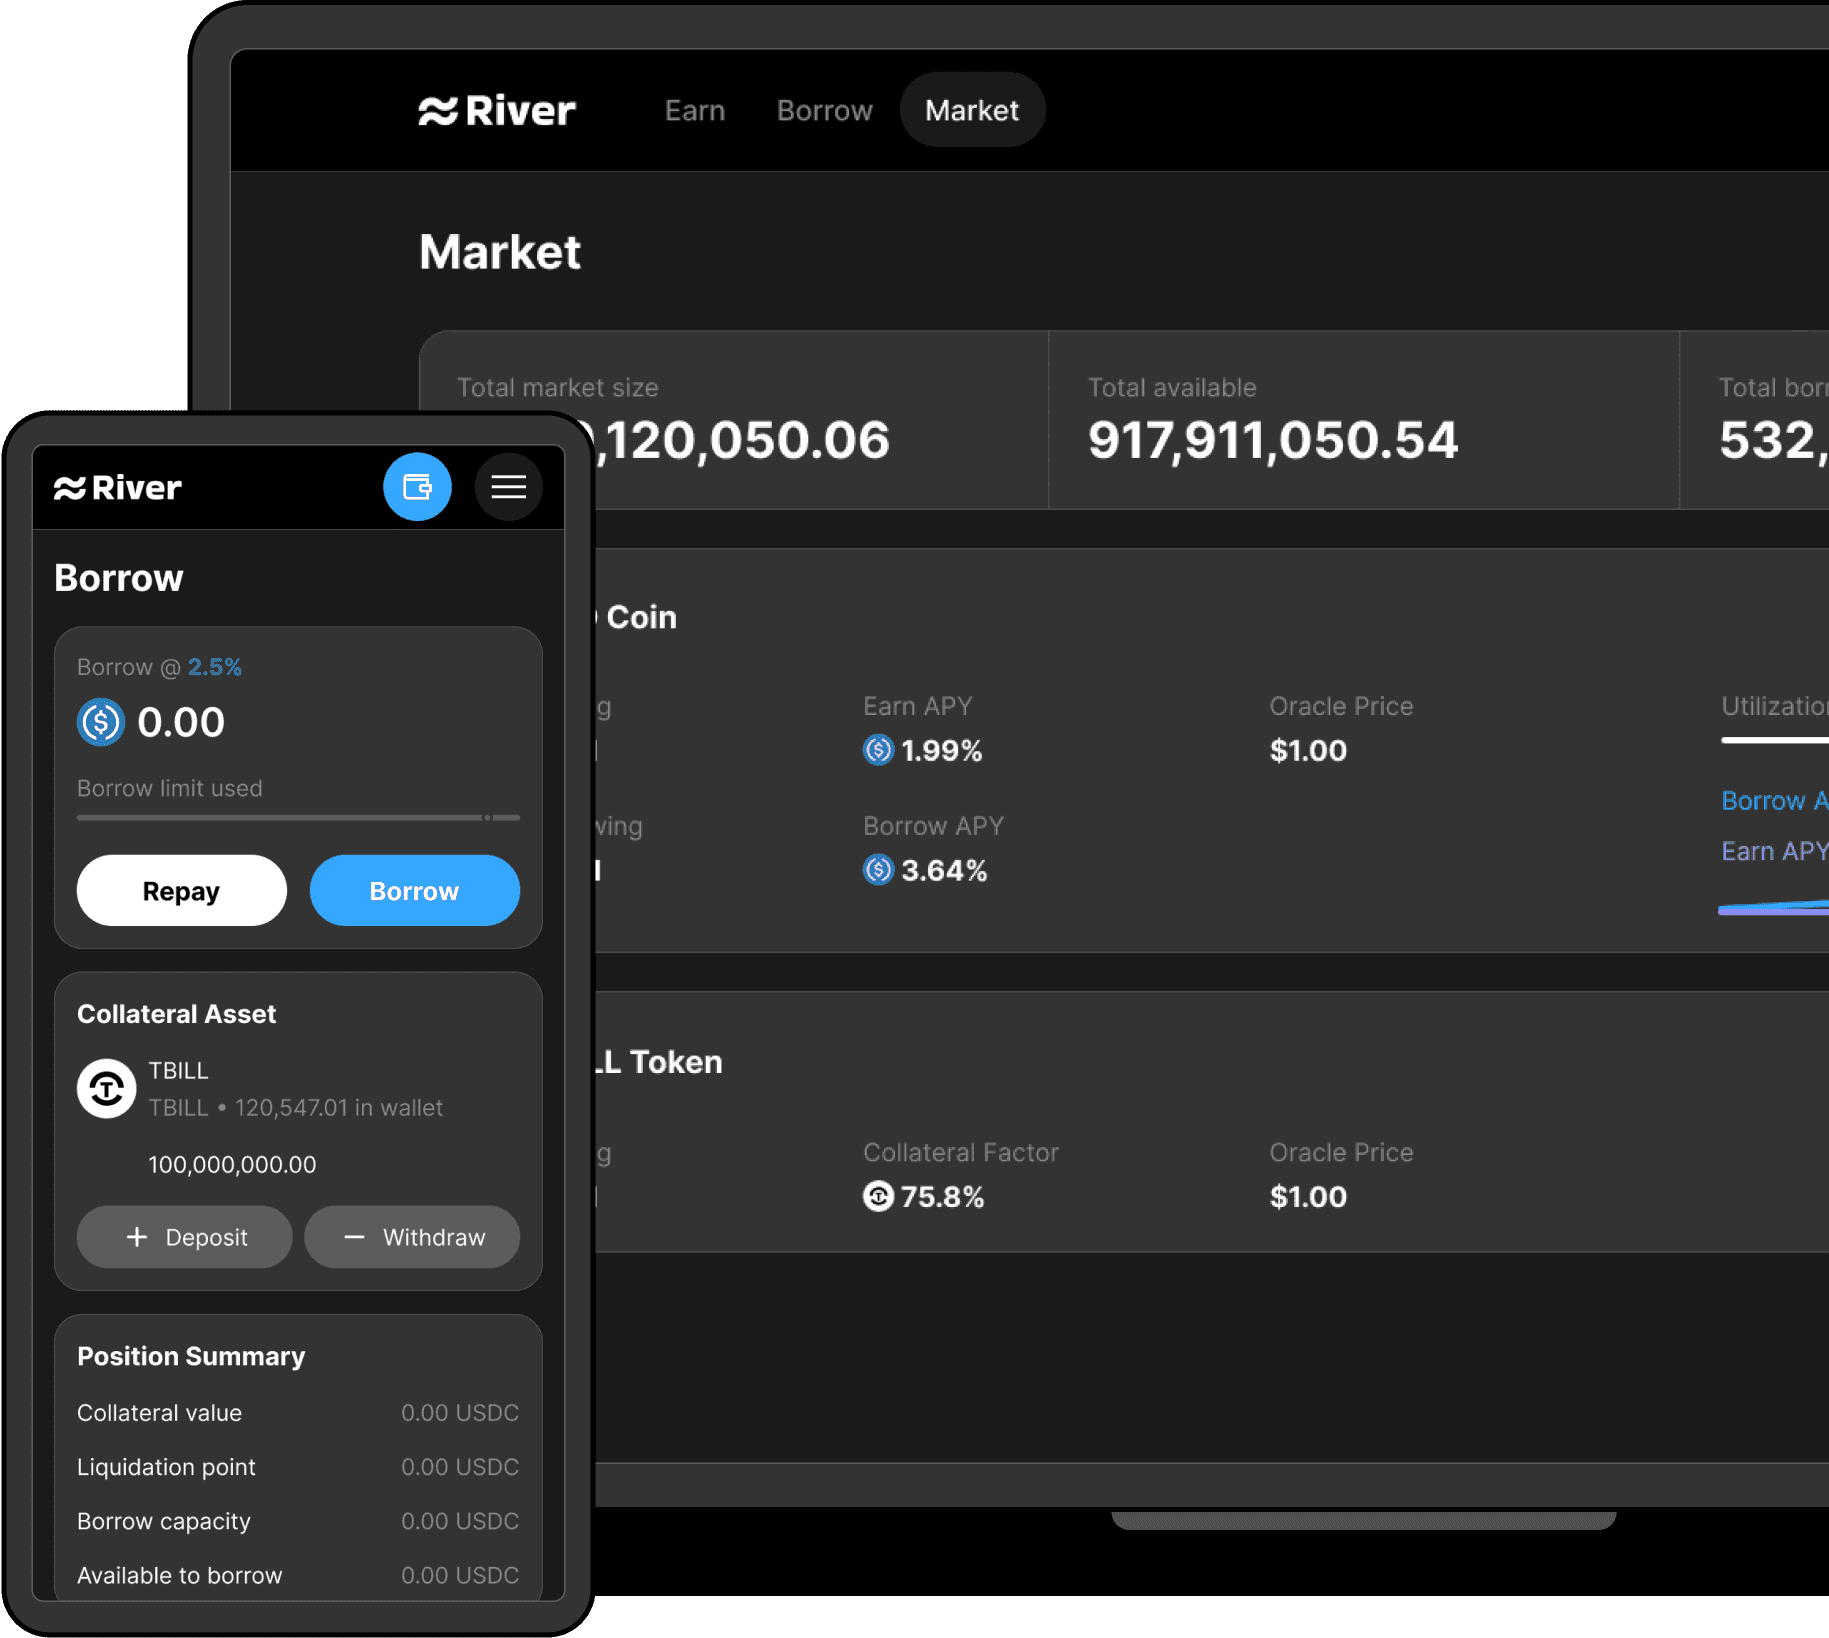
Task: Click the Earn APY 1.99% value
Action: pos(942,751)
